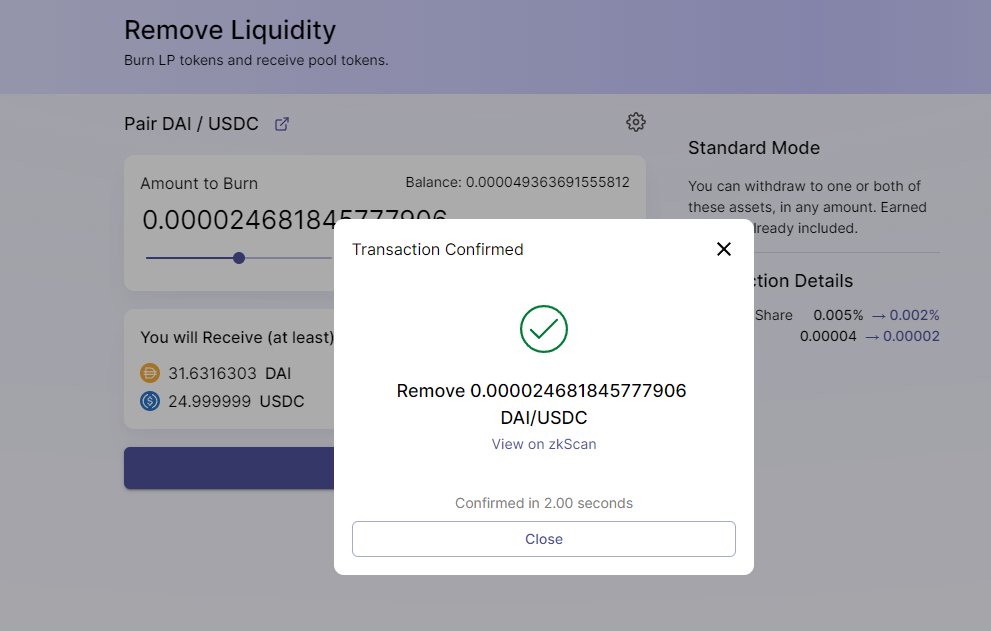Click the 0.005% current share value

click(x=838, y=315)
